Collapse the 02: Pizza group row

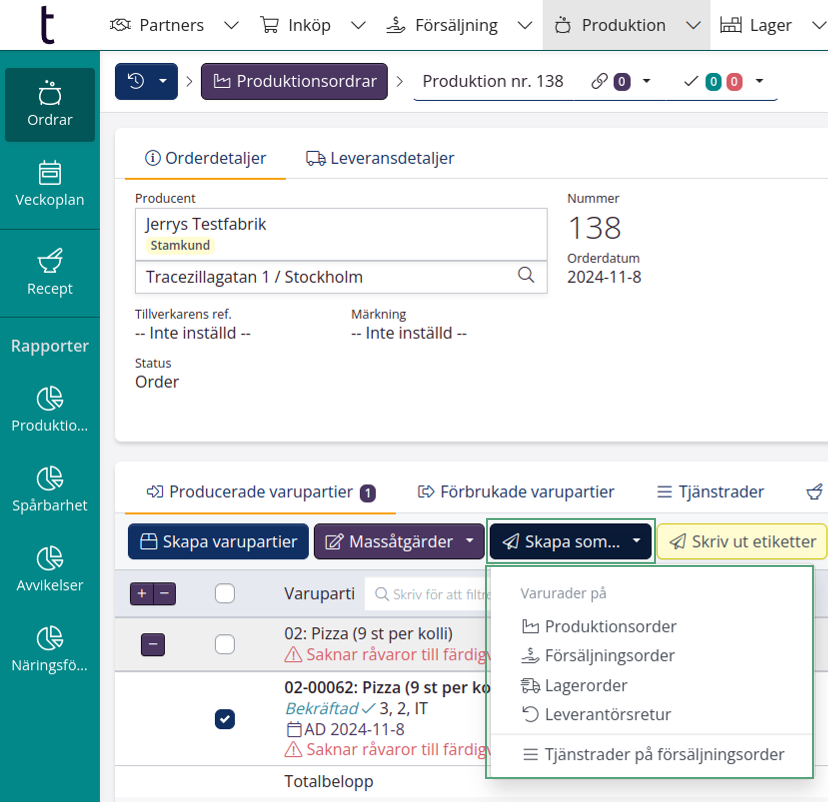point(152,644)
